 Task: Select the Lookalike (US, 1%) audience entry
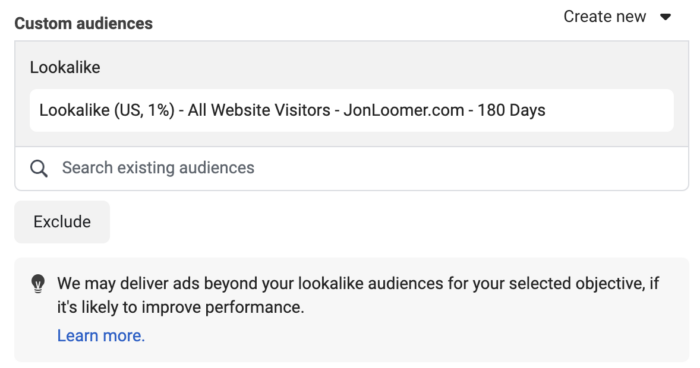pyautogui.click(x=352, y=110)
